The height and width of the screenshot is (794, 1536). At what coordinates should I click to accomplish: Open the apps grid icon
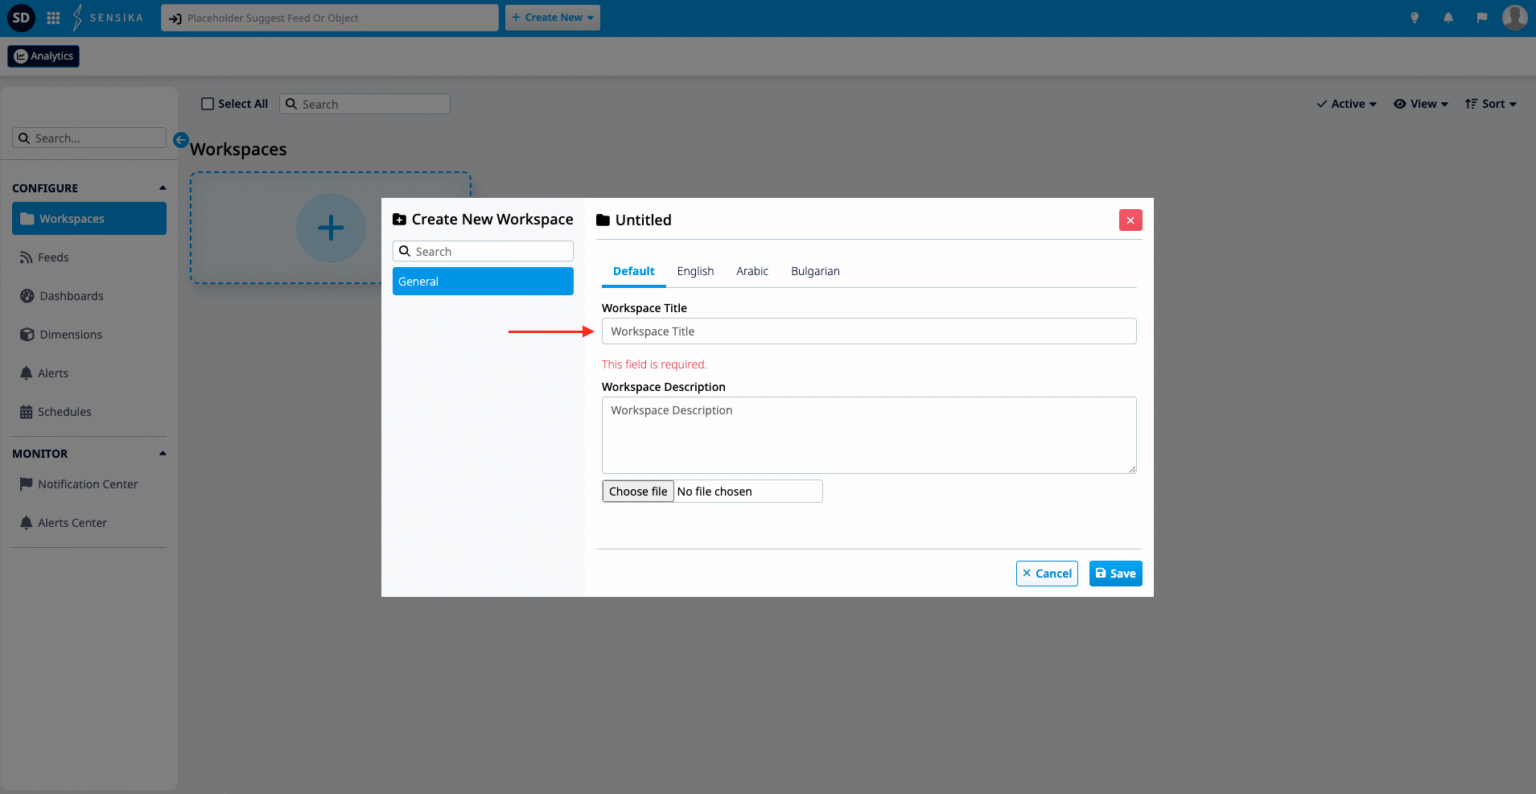pos(53,18)
